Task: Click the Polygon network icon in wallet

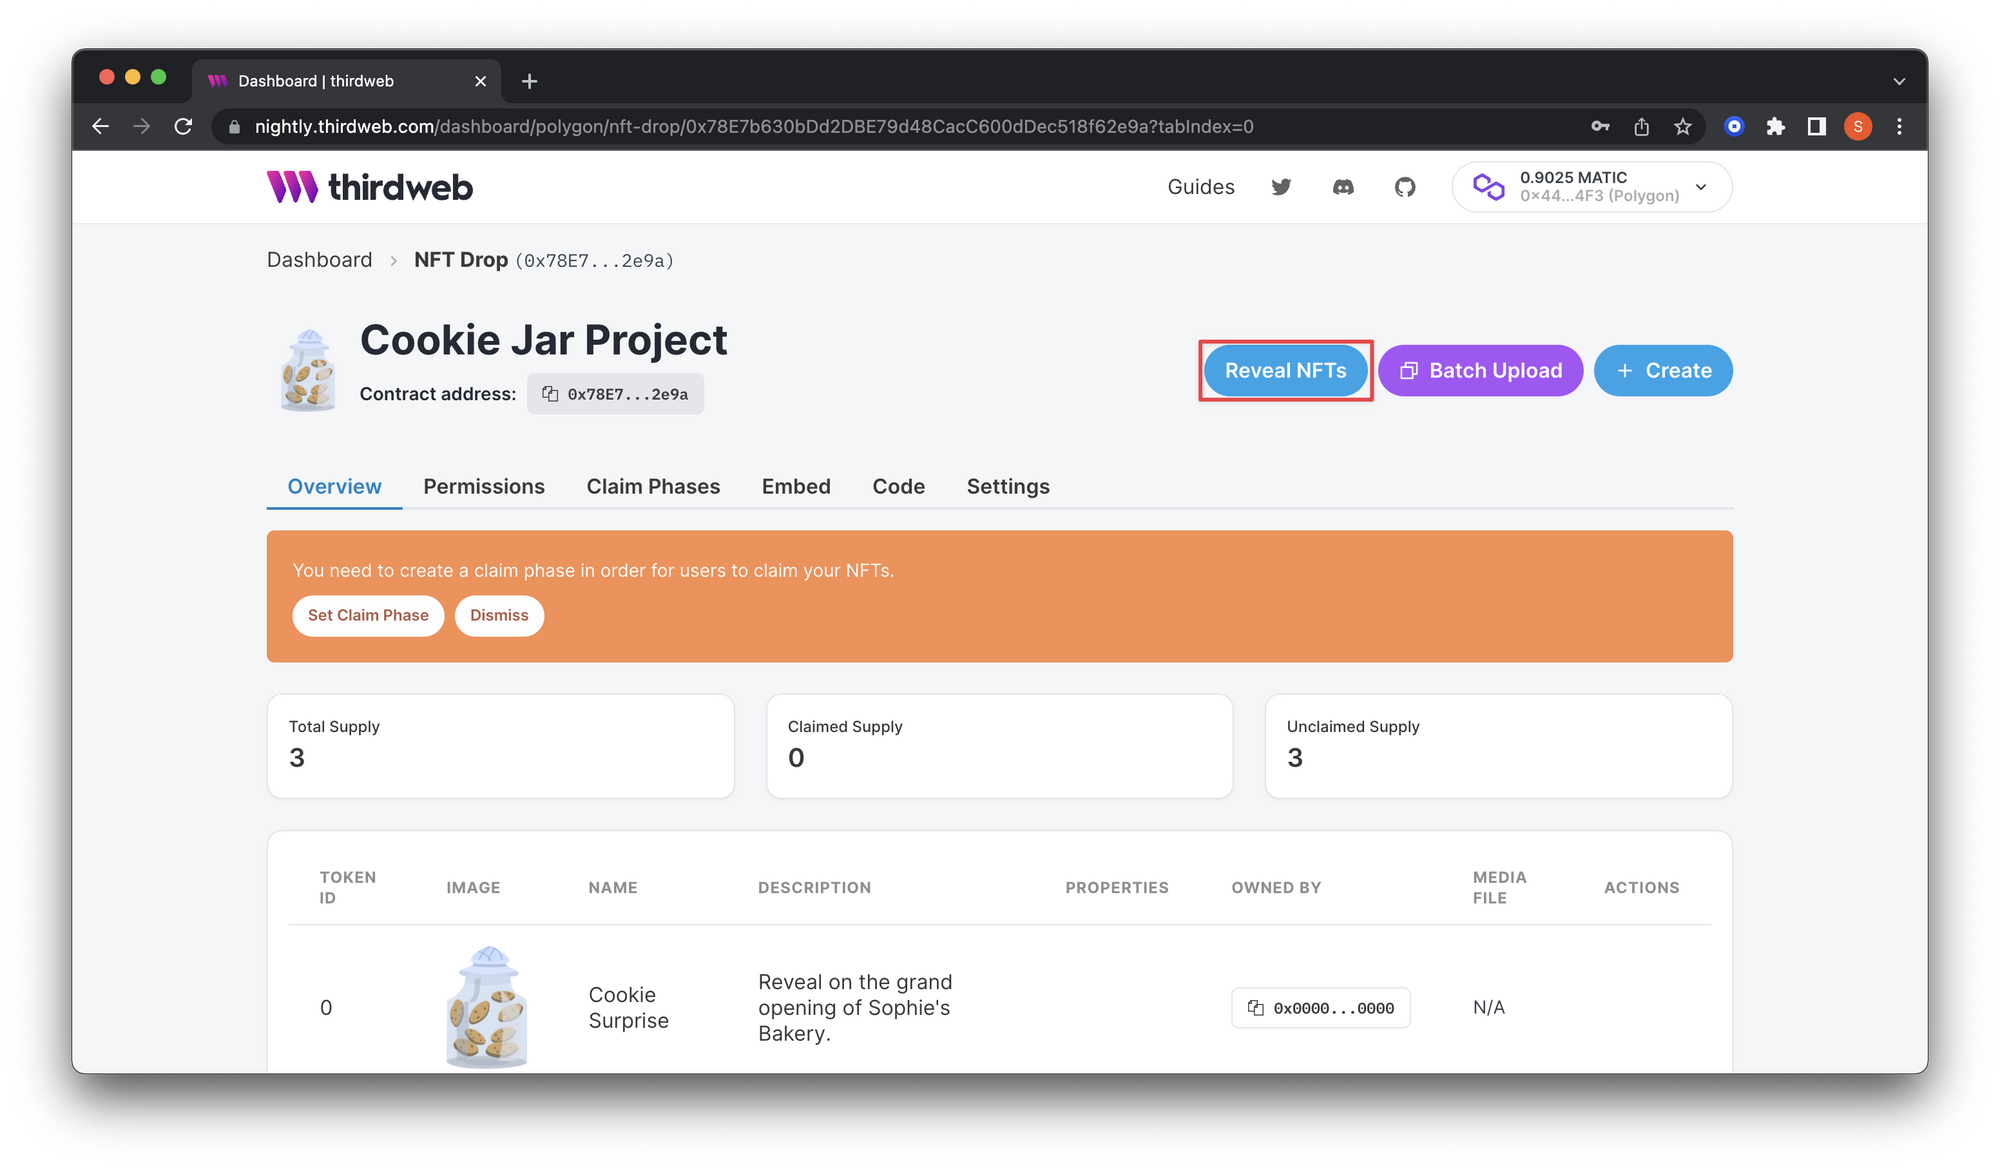Action: [1488, 187]
